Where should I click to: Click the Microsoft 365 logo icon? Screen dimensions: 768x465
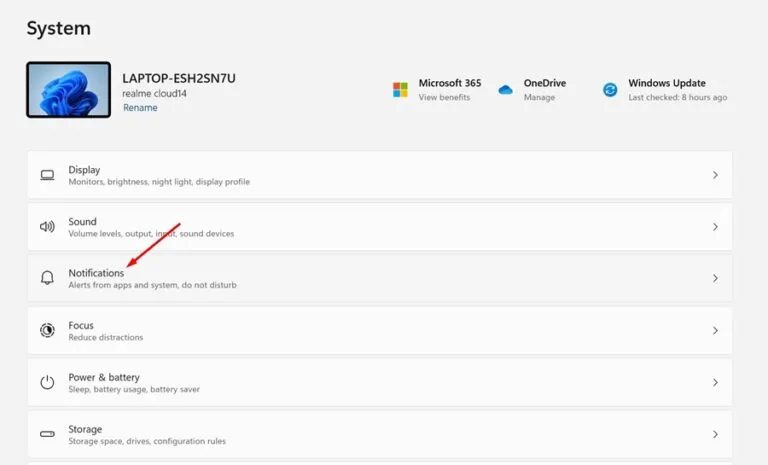tap(400, 90)
